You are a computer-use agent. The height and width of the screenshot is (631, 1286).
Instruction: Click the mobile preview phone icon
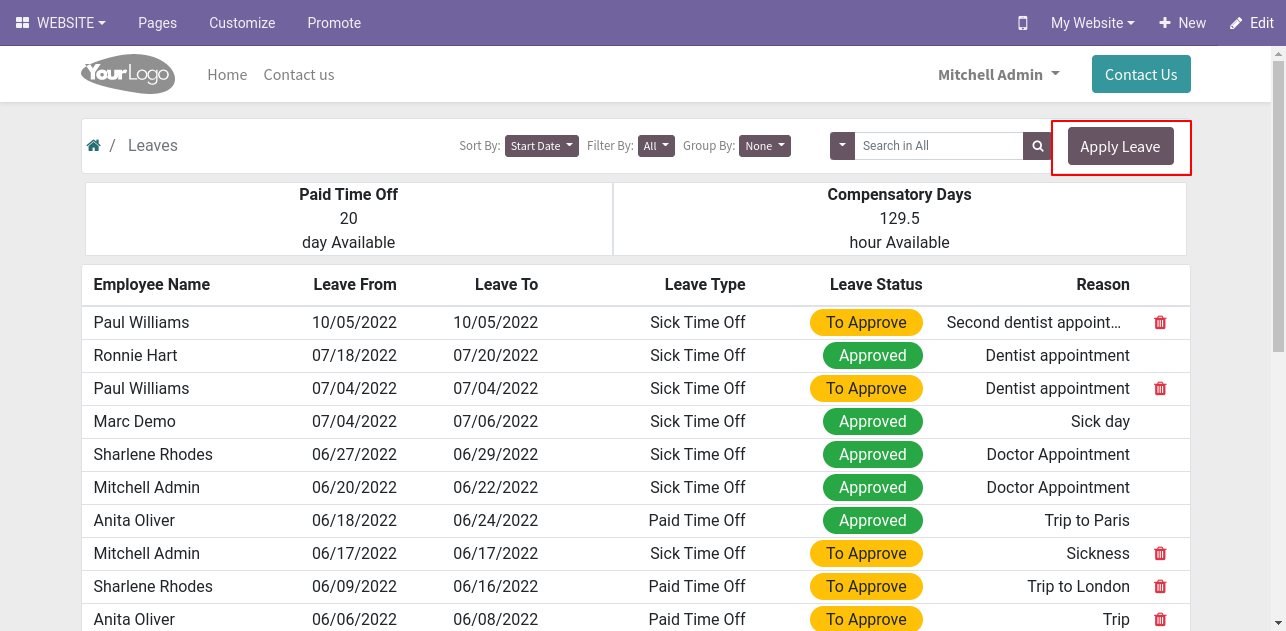tap(1022, 23)
